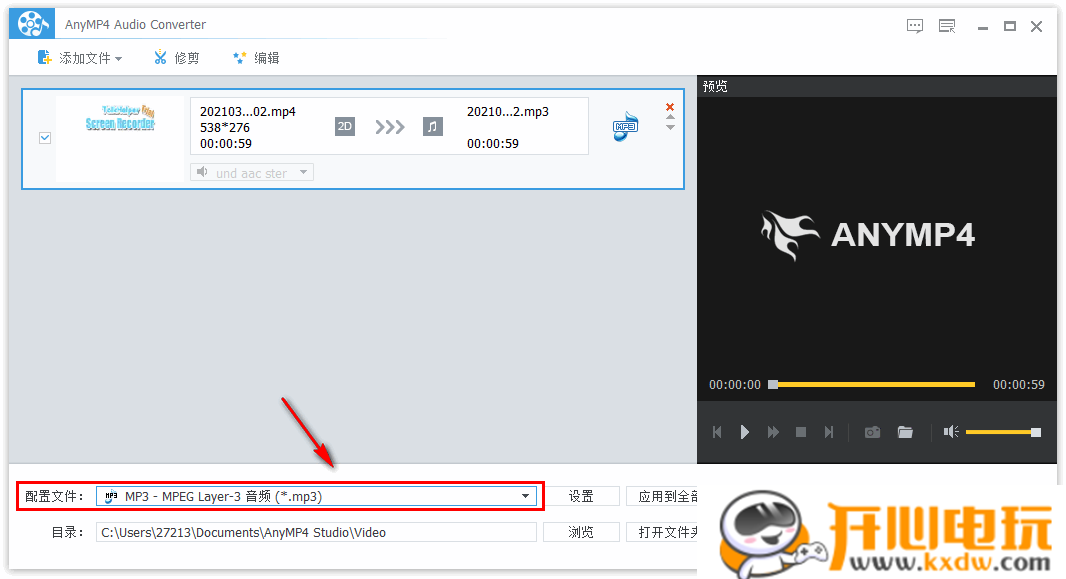This screenshot has width=1066, height=579.
Task: Click source filename 202103...02.mp4
Action: [247, 111]
